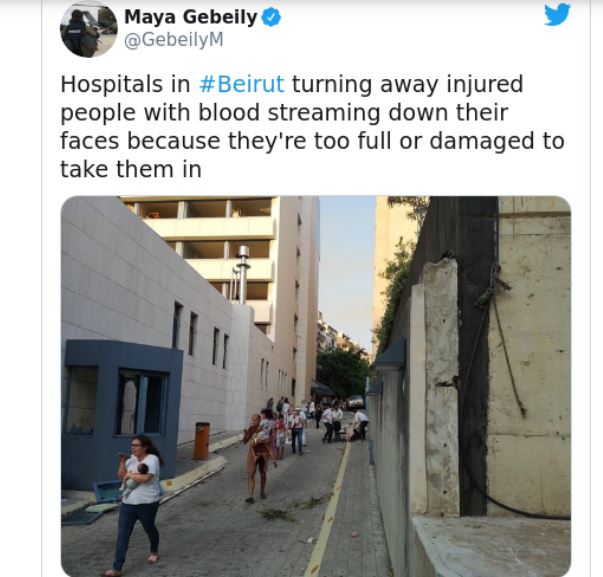Click the person carrying a child in photo

(x=259, y=455)
